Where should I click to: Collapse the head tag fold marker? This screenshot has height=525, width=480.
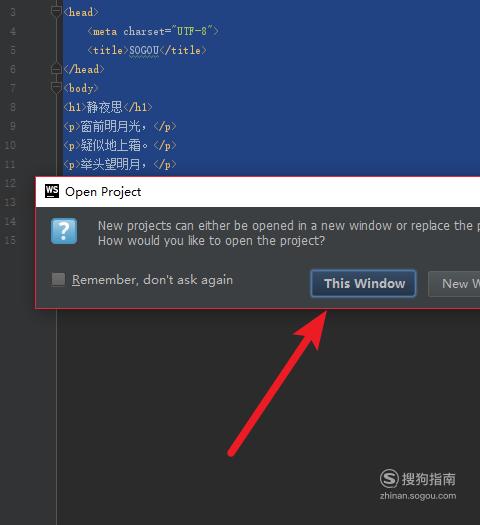[x=56, y=12]
